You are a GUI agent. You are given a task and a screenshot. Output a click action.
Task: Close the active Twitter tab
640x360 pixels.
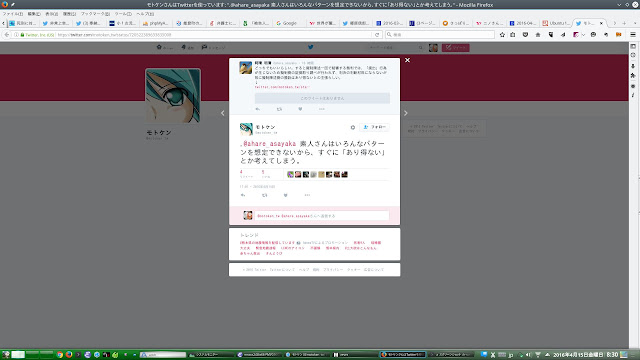click(601, 23)
